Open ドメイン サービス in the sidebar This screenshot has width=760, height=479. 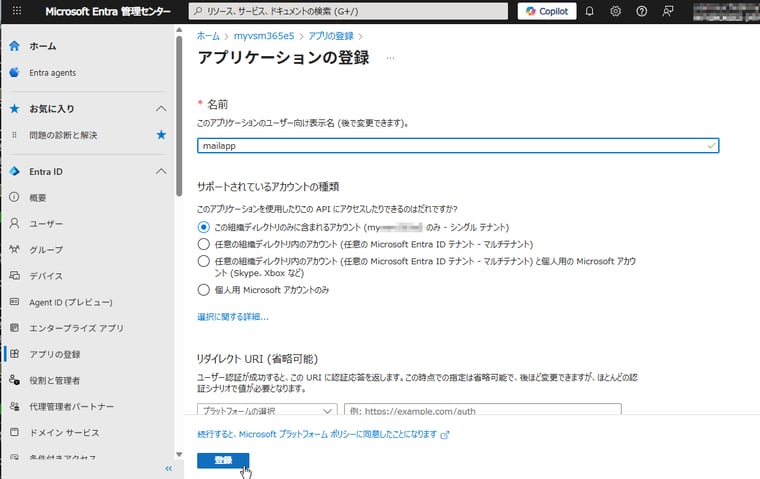pyautogui.click(x=64, y=433)
